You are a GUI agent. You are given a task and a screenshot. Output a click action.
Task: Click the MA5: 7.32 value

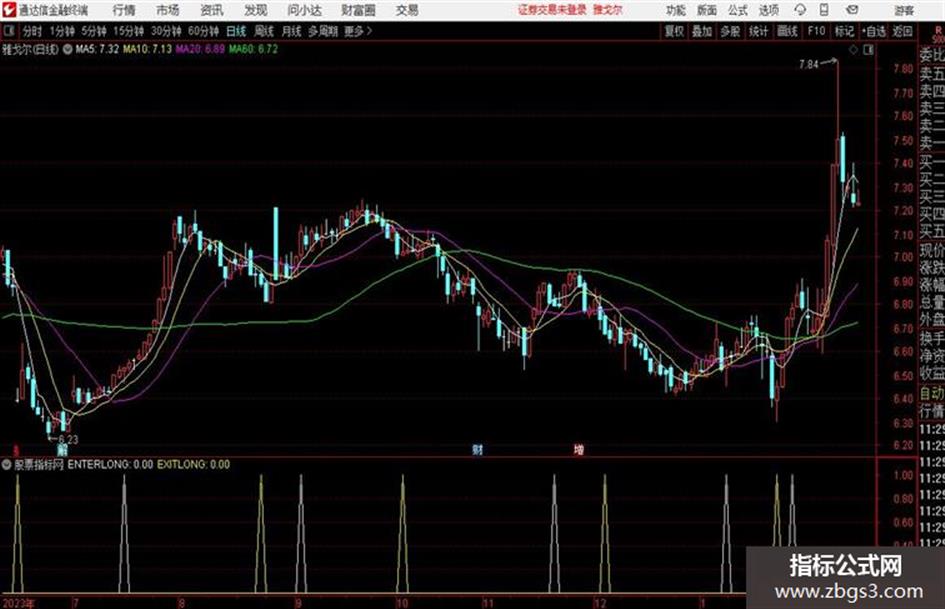coord(97,49)
